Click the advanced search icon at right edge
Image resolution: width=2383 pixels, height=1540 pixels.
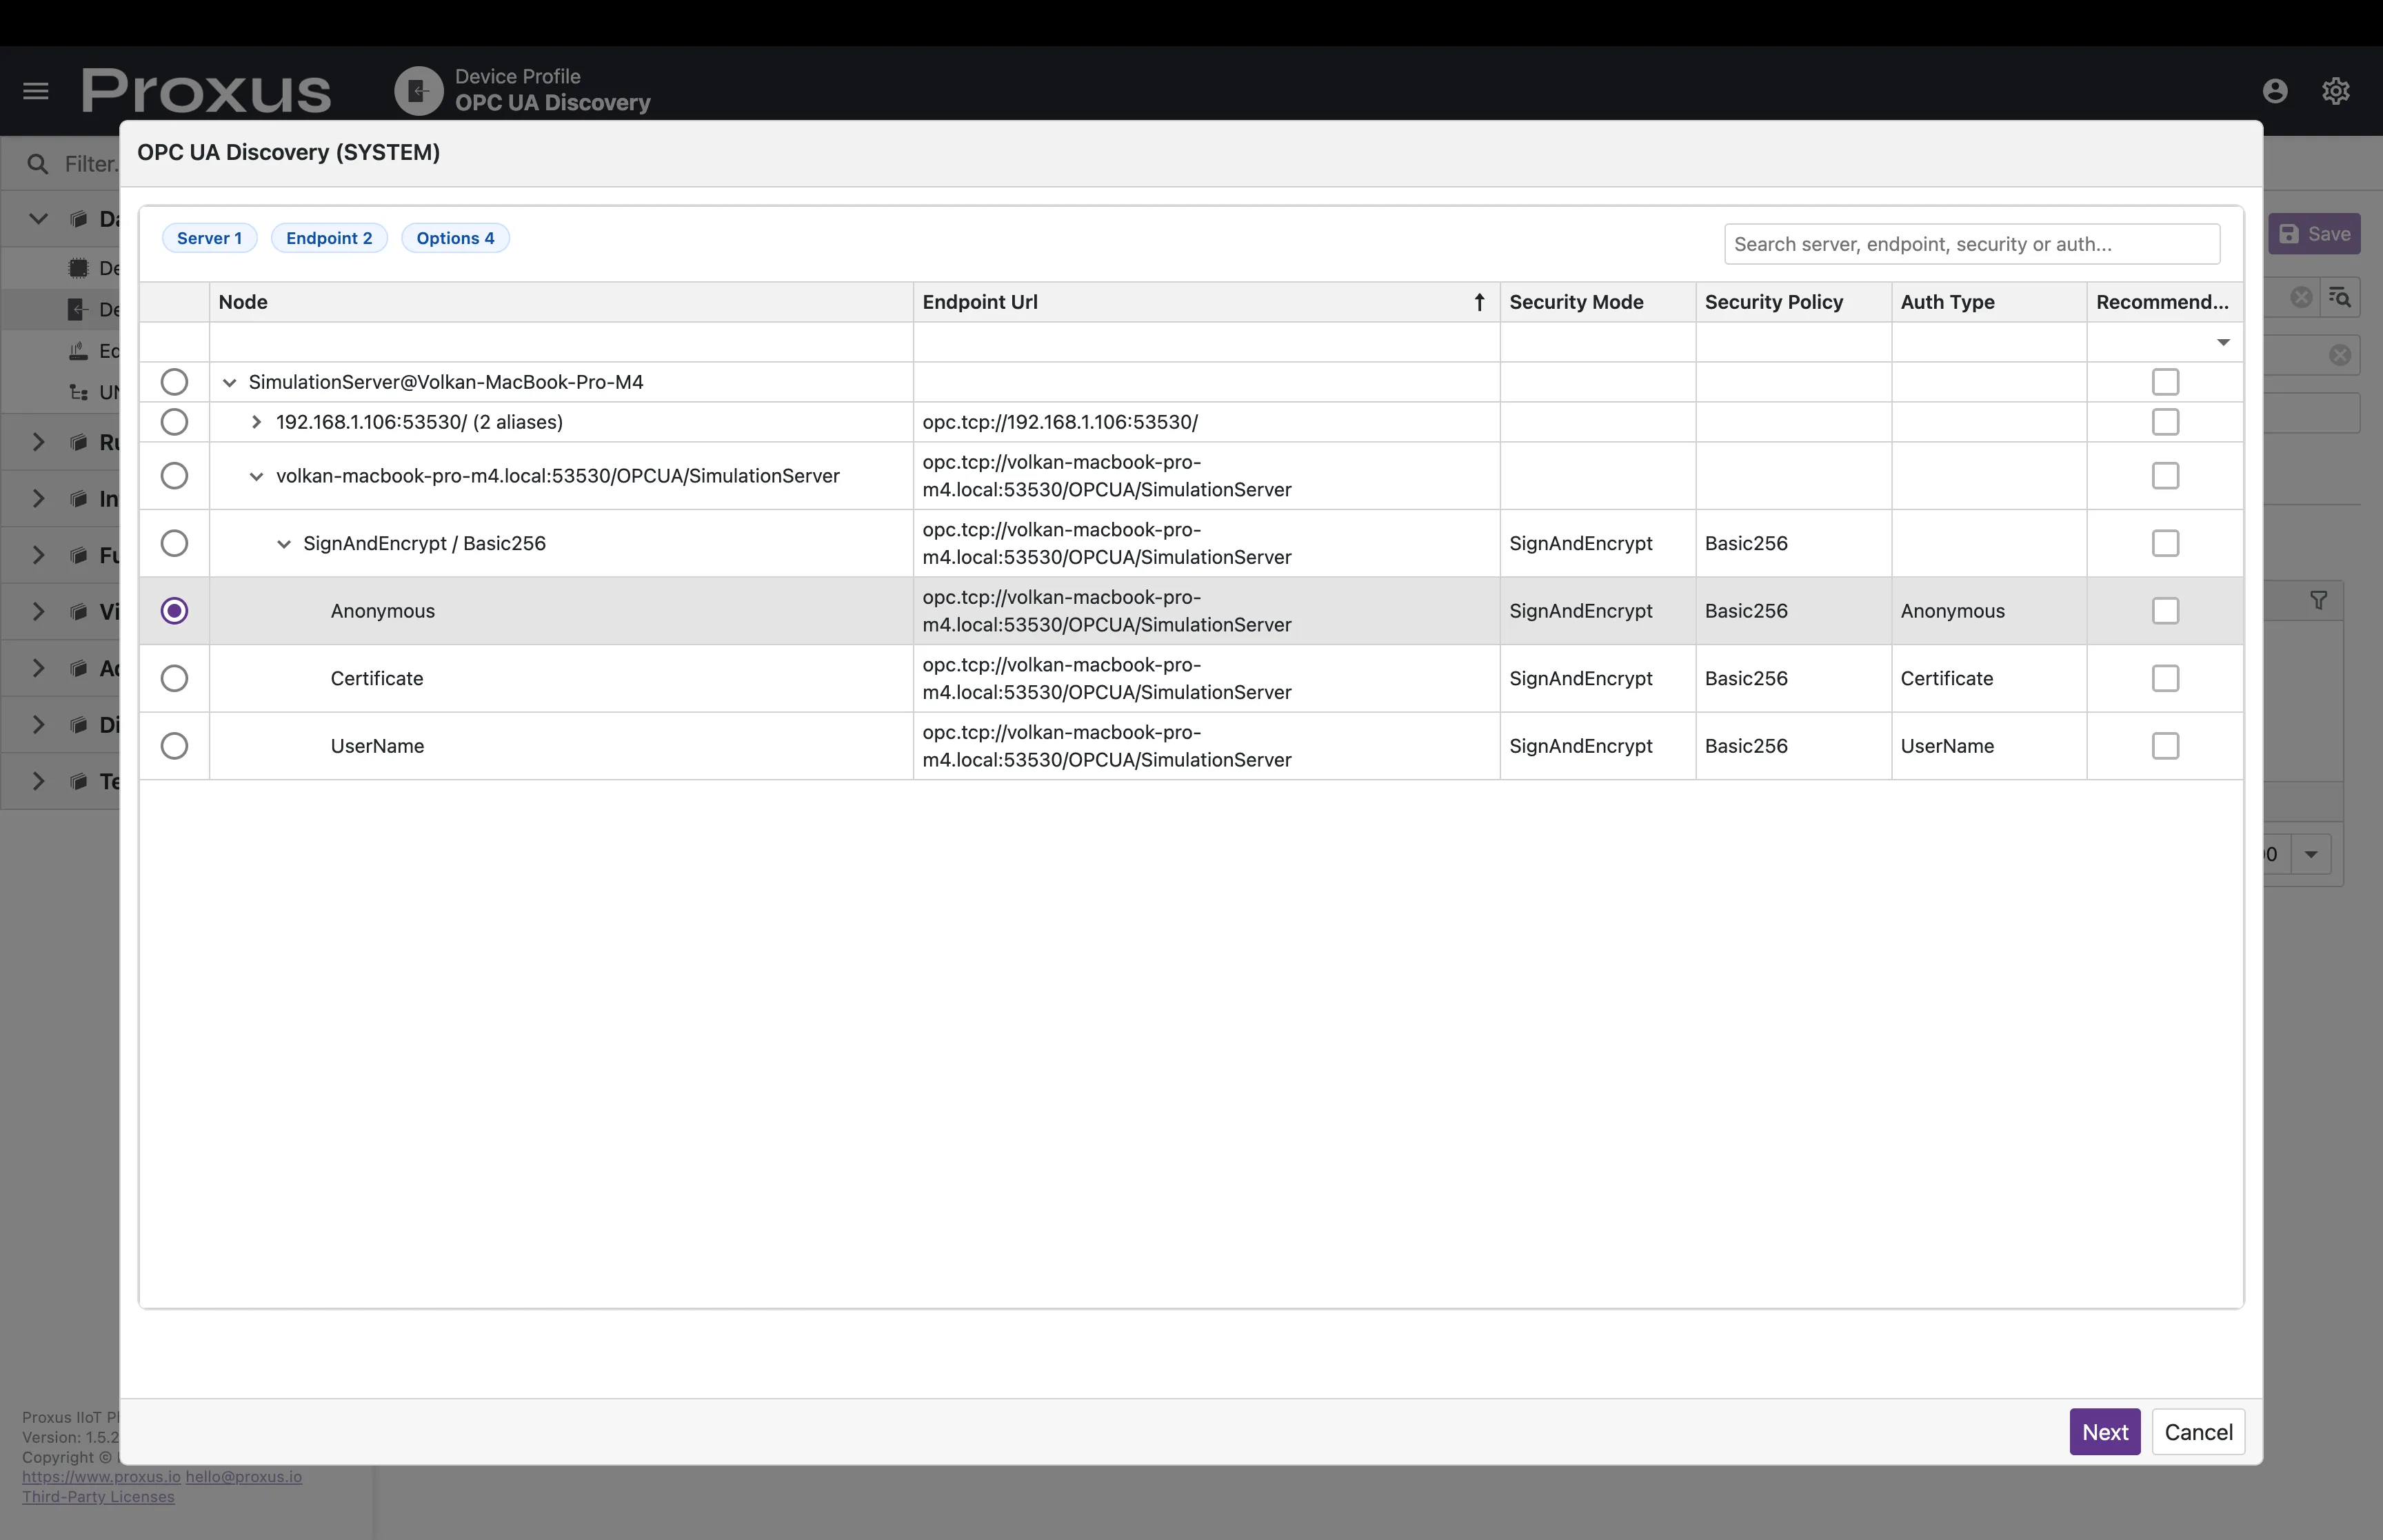tap(2339, 297)
